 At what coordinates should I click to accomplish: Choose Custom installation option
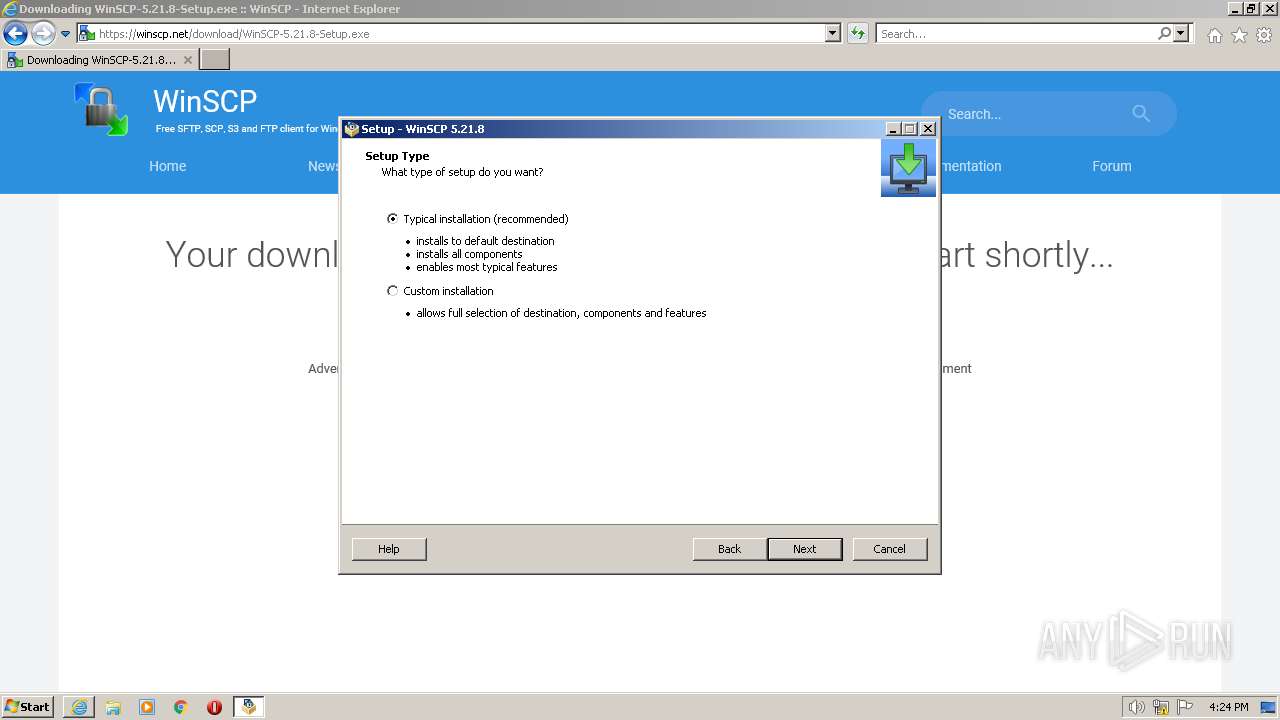(x=392, y=291)
